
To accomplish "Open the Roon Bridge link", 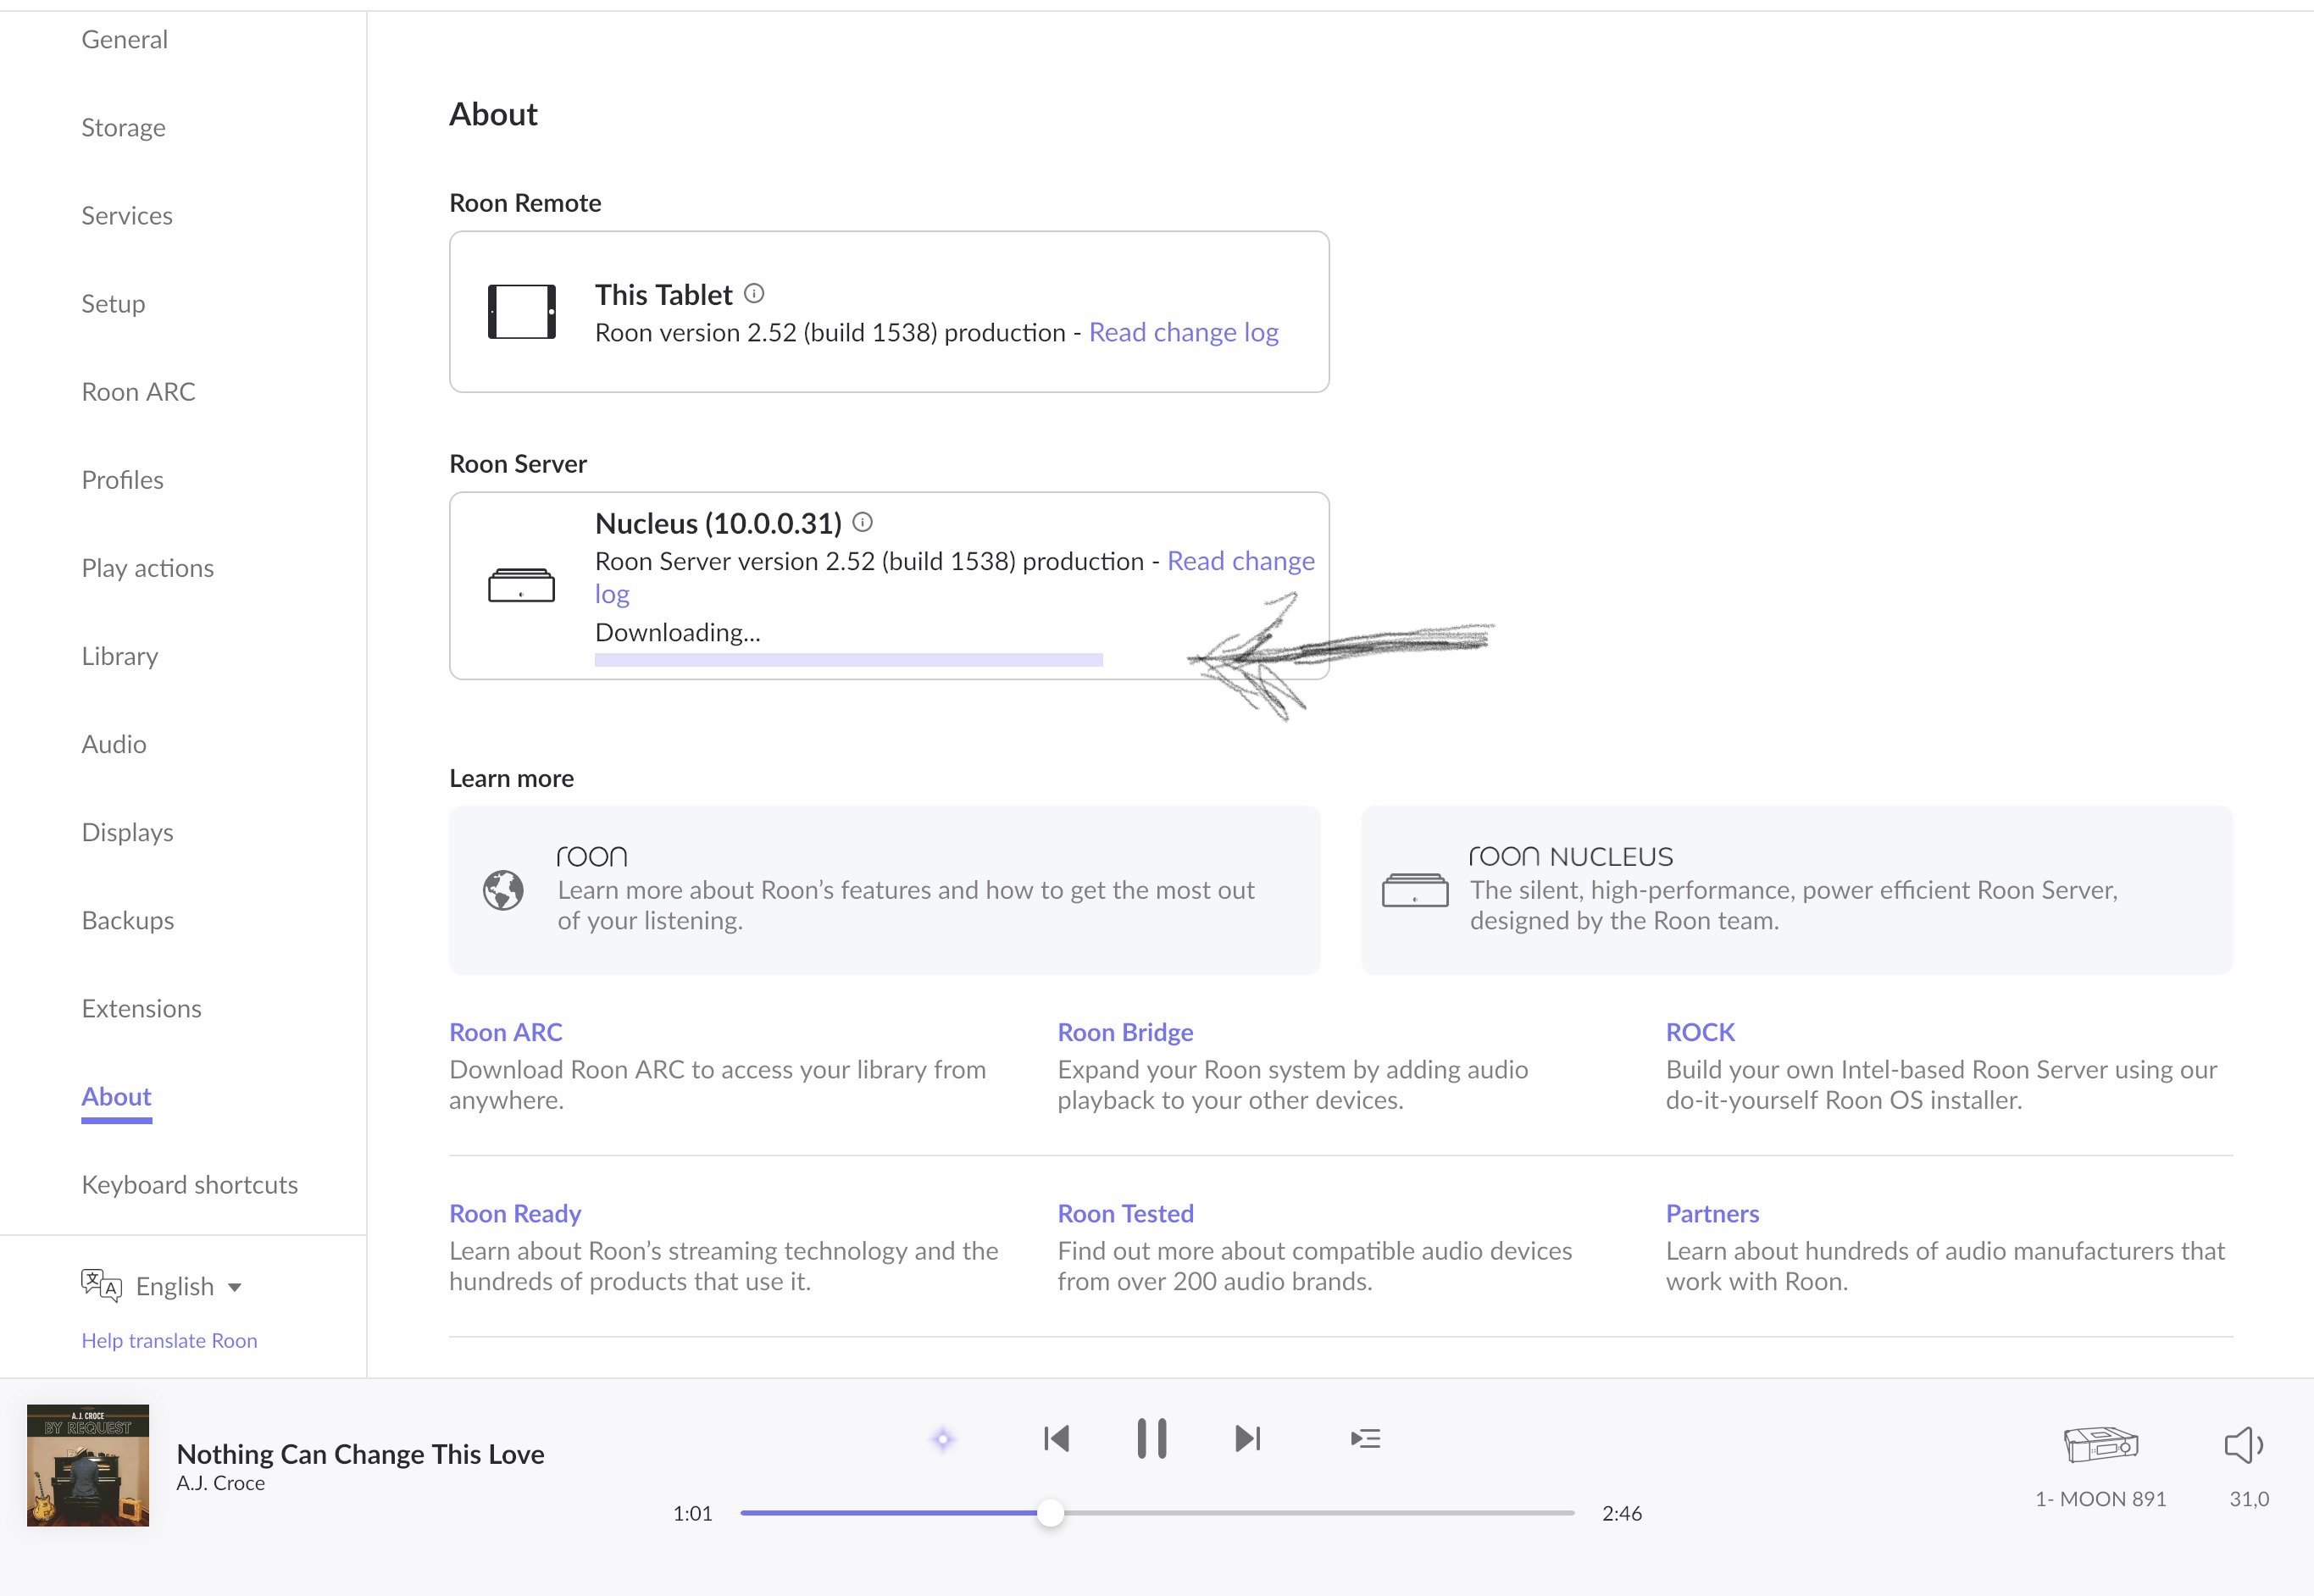I will pyautogui.click(x=1125, y=1032).
